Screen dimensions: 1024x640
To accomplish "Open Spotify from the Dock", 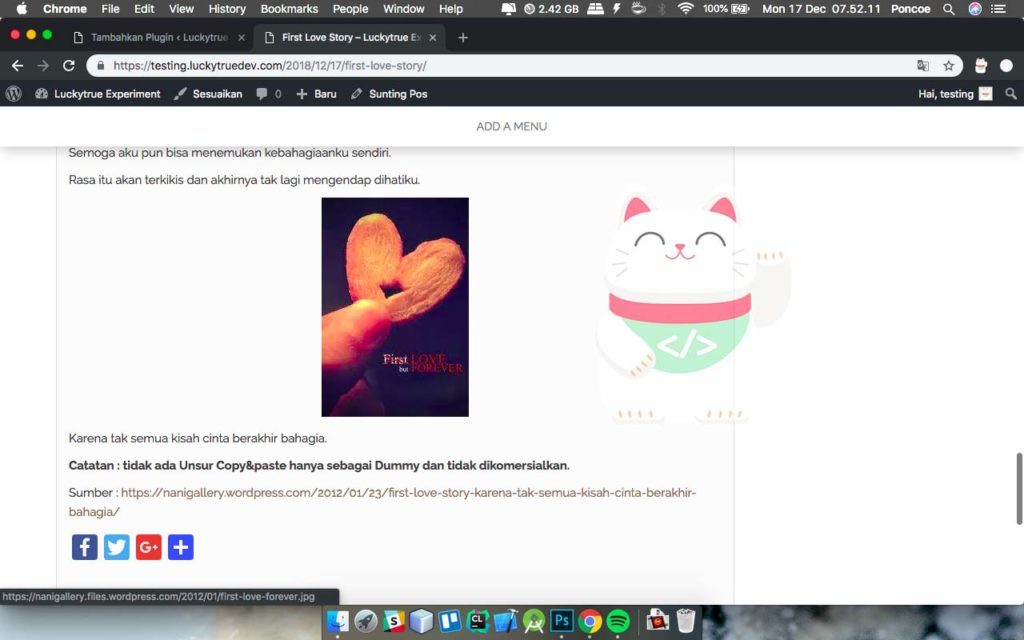I will 618,621.
